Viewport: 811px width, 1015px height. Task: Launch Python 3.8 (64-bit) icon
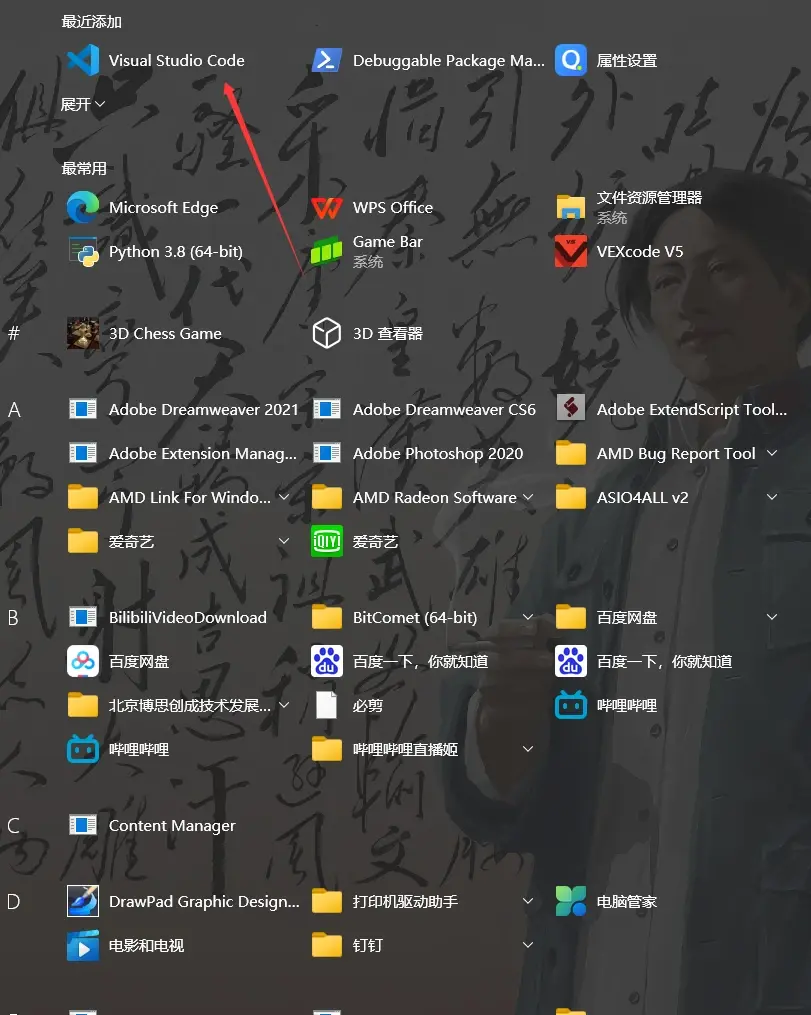(x=83, y=251)
